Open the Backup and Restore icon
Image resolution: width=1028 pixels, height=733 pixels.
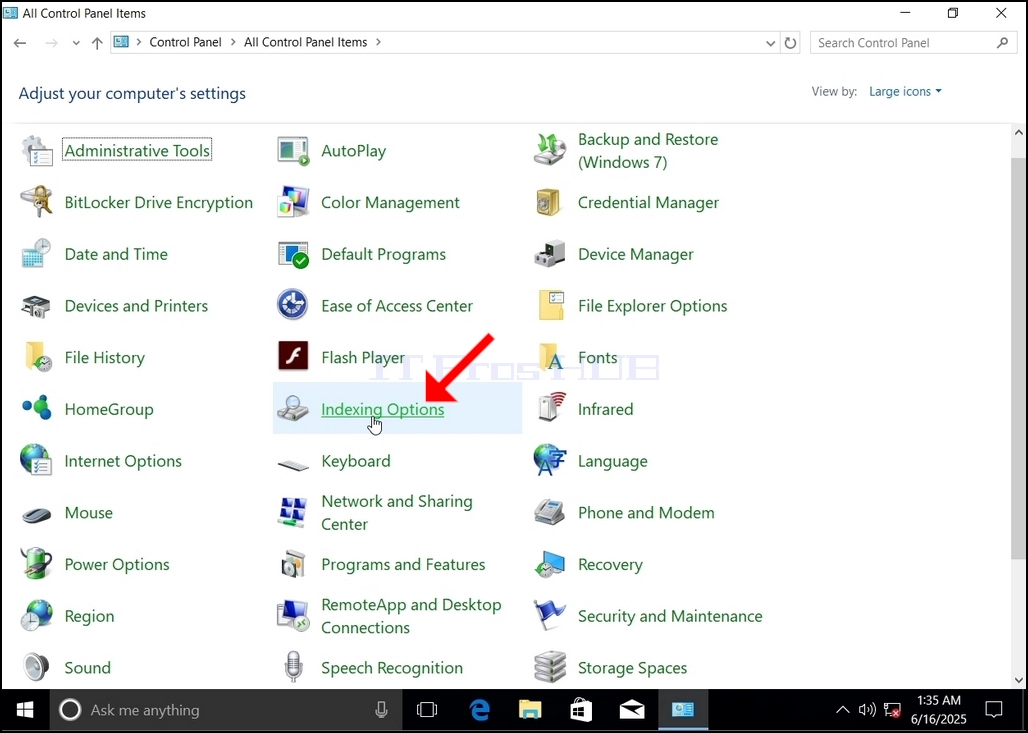click(550, 151)
